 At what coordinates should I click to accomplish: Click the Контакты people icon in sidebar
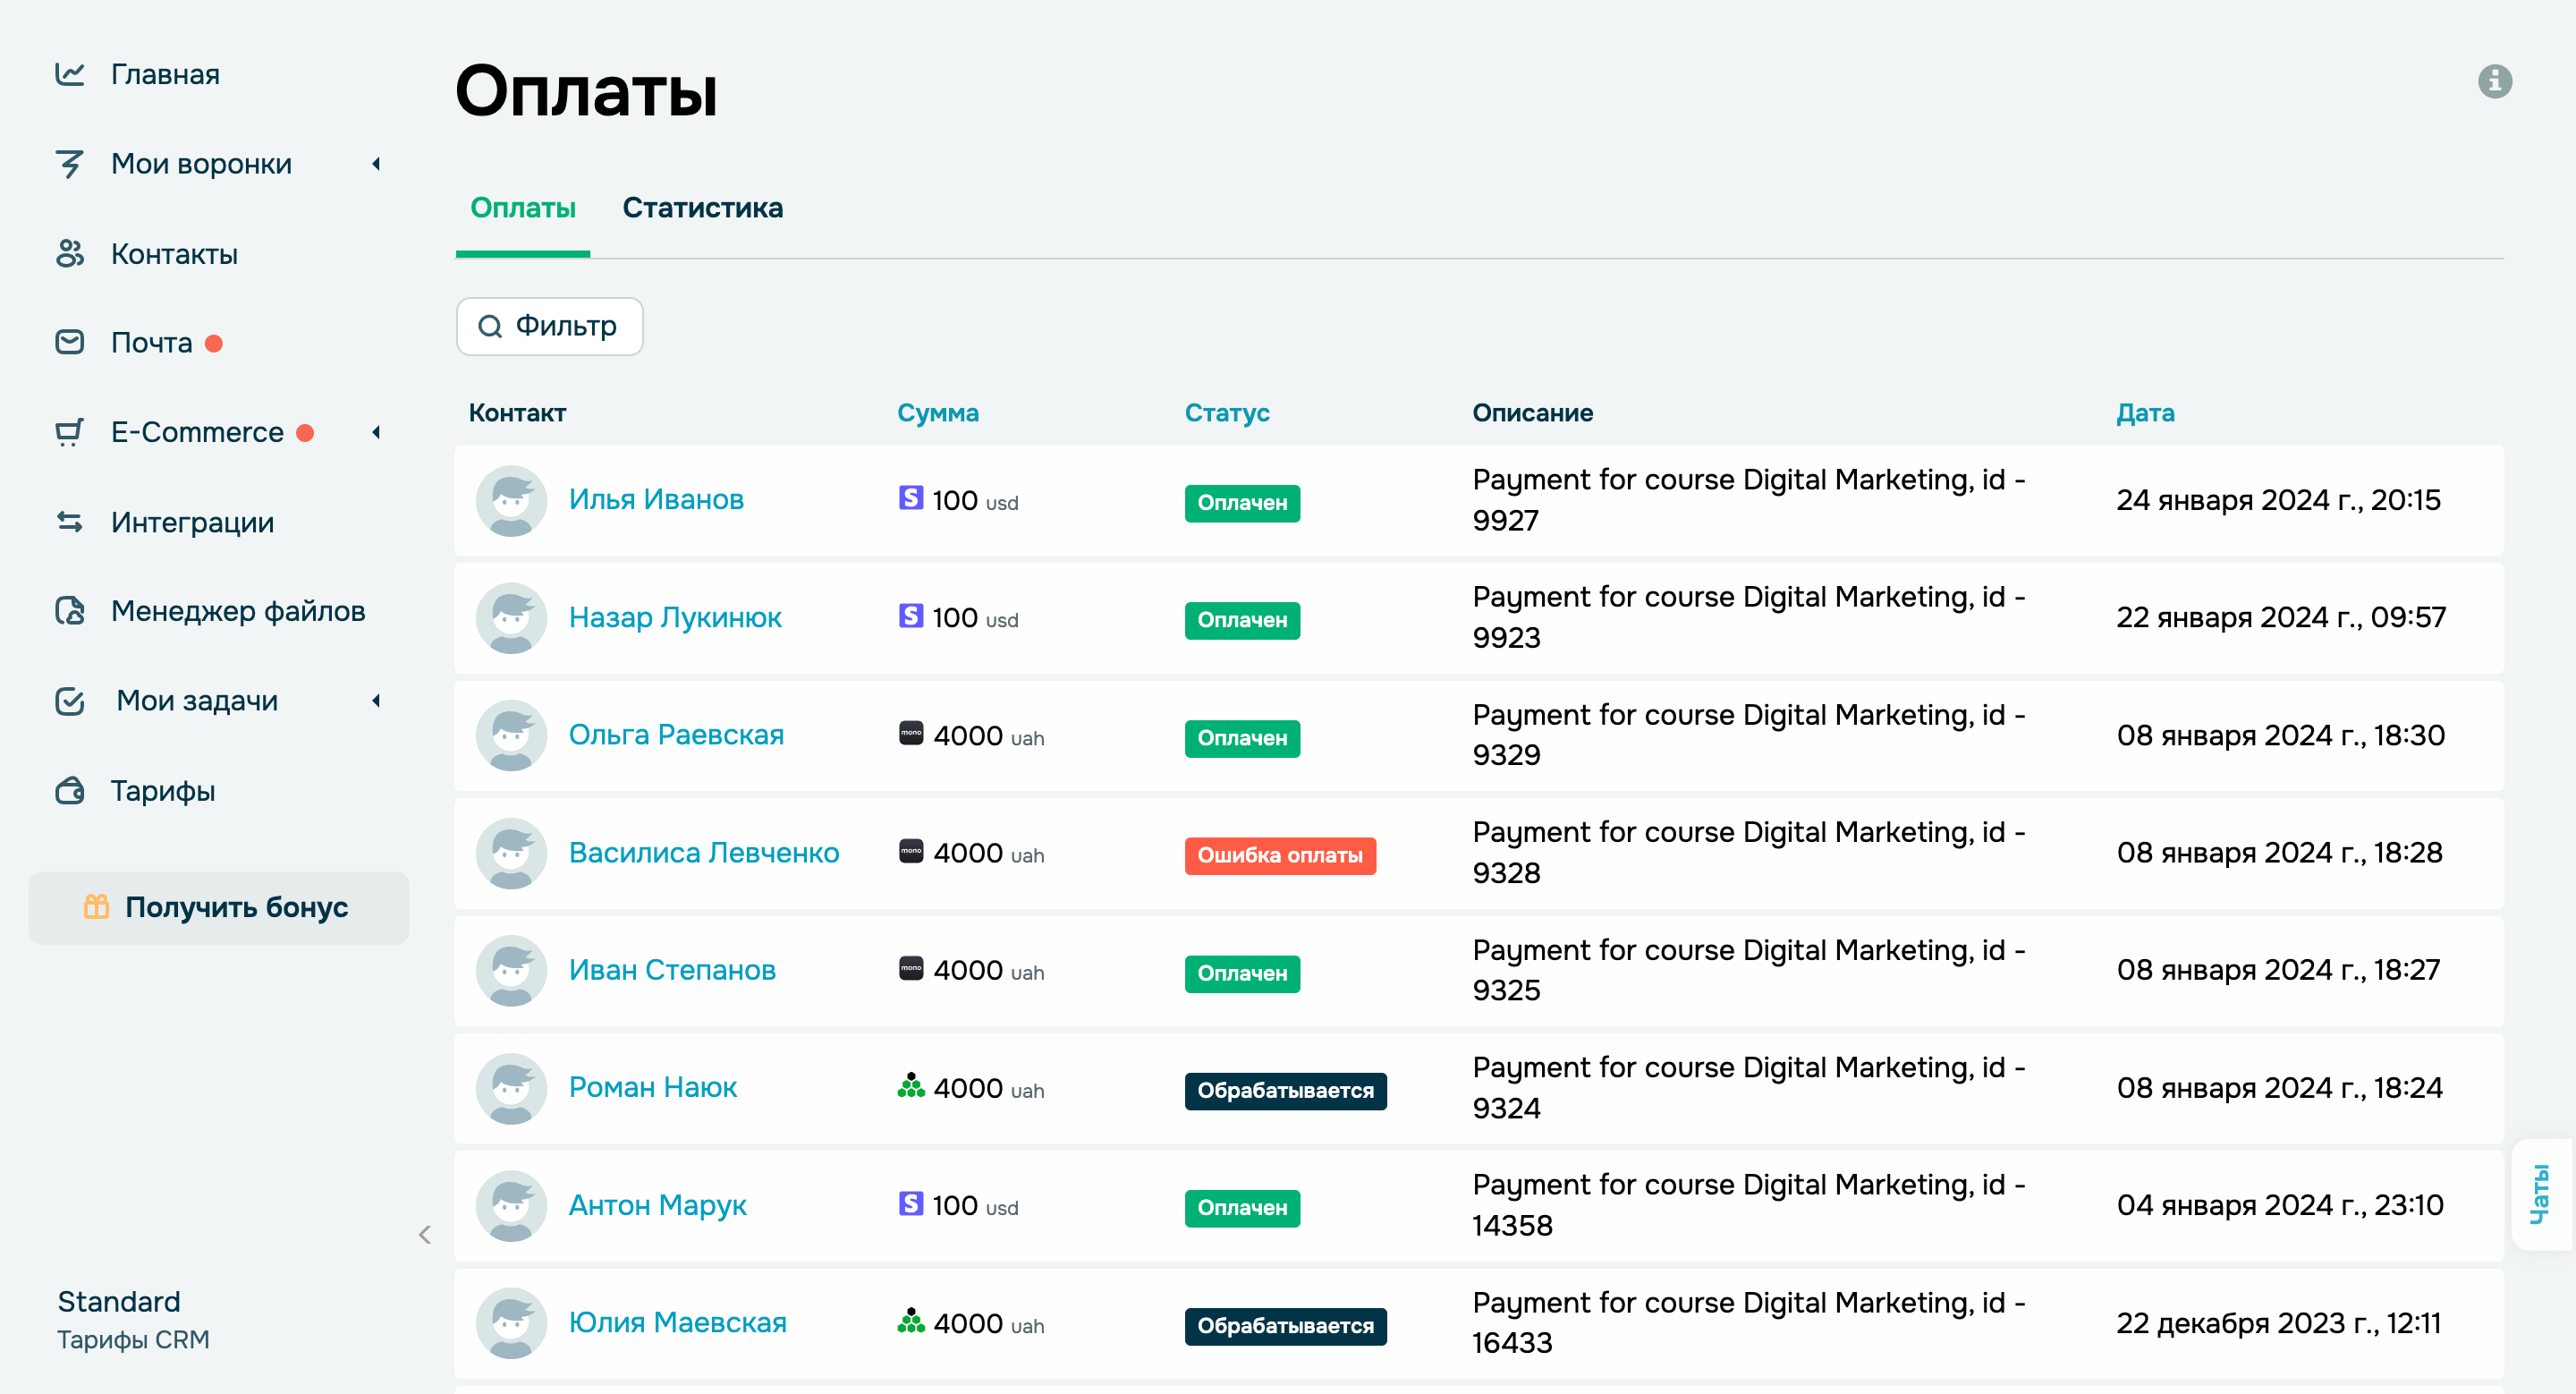pos(69,254)
